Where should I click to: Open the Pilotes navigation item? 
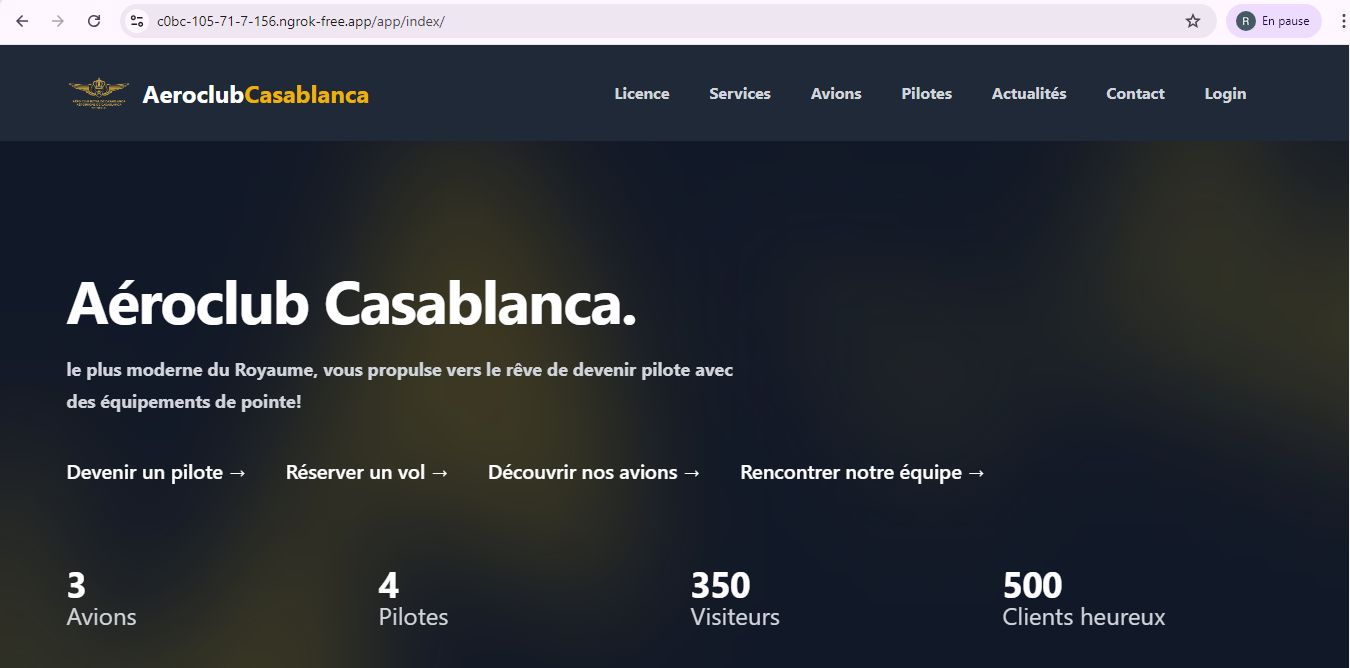pos(927,94)
